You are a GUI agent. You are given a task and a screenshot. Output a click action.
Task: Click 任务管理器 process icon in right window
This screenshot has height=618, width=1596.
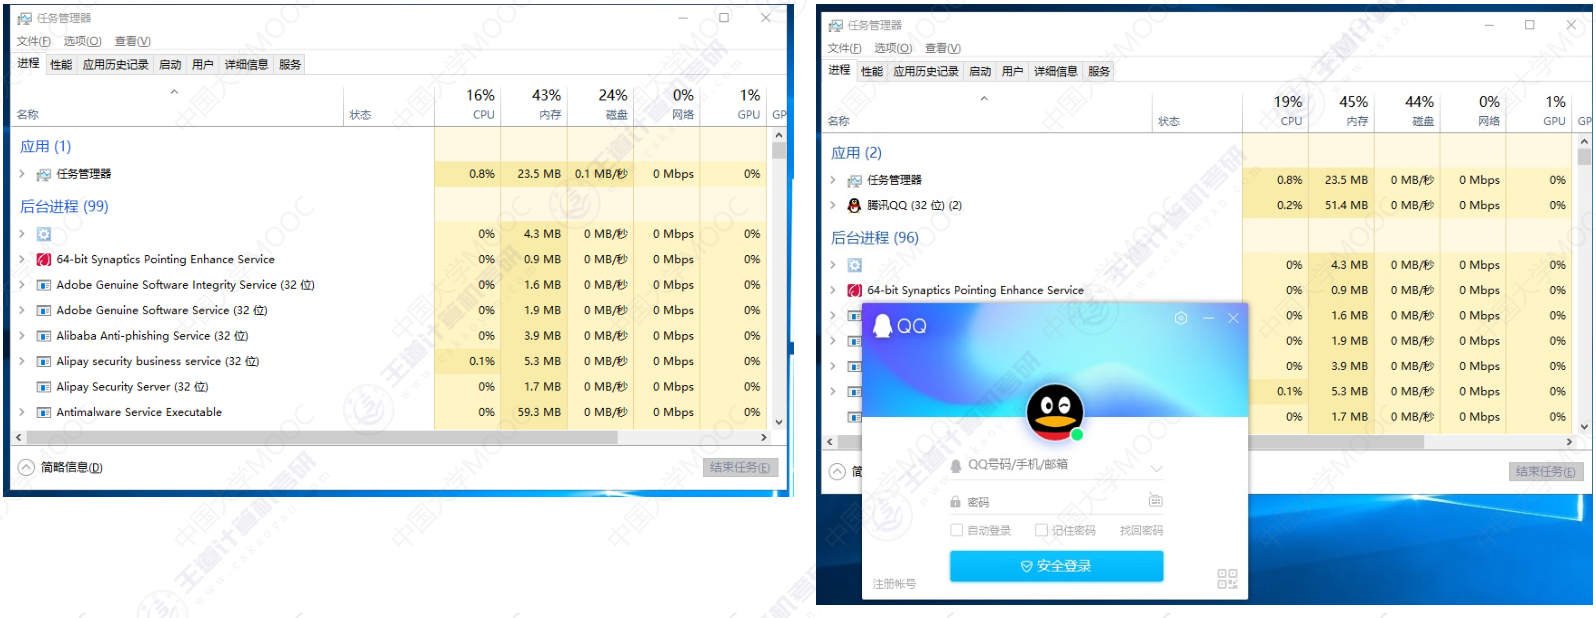pyautogui.click(x=854, y=180)
